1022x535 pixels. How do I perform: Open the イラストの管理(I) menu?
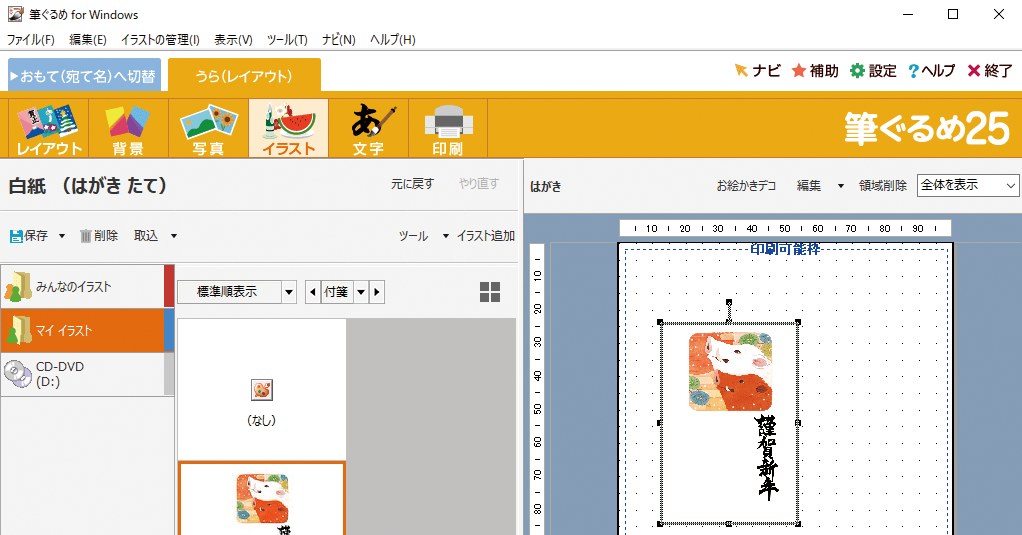[x=160, y=40]
